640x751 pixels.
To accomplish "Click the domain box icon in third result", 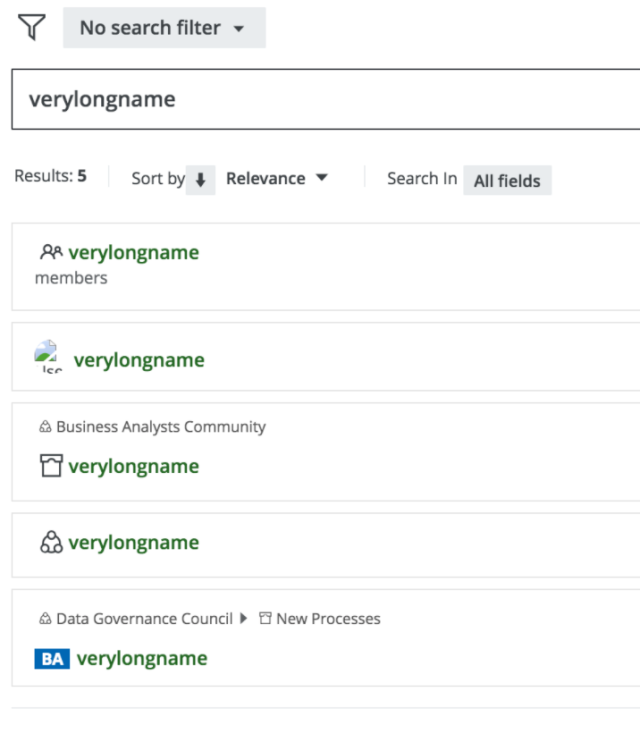I will tap(50, 466).
